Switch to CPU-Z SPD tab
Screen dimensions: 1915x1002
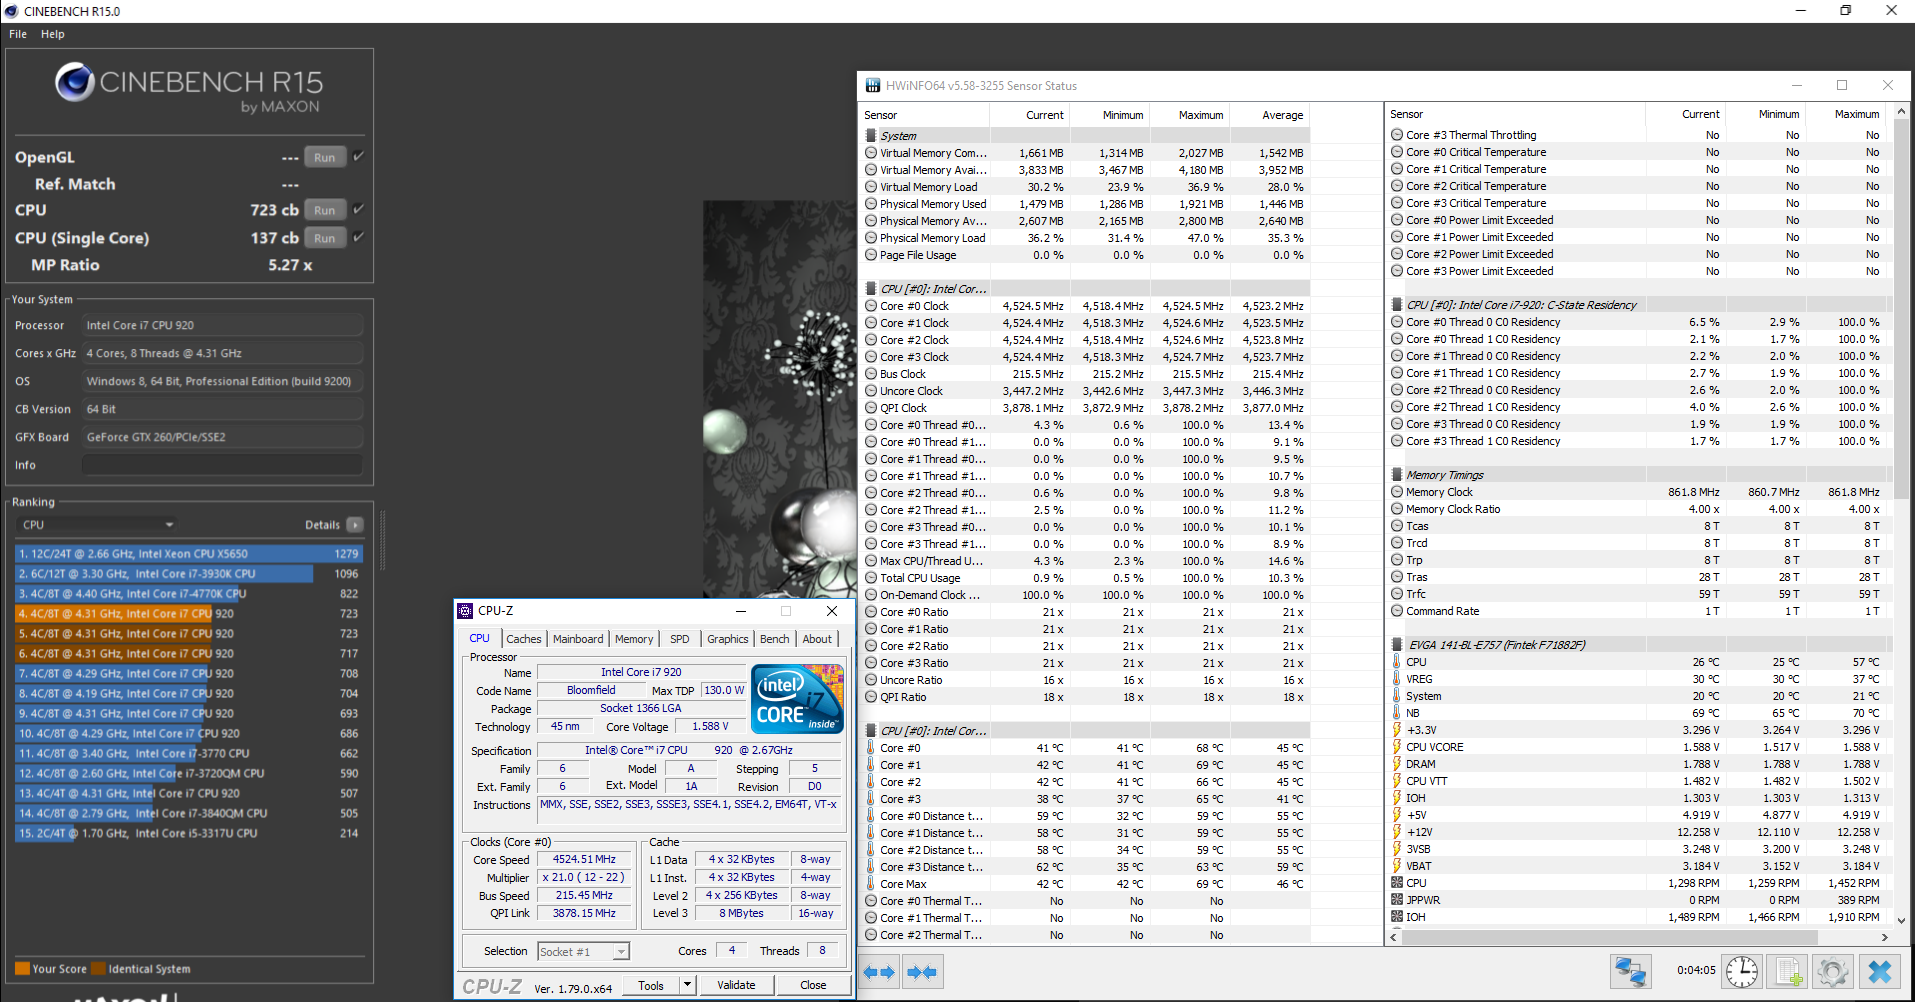point(680,639)
